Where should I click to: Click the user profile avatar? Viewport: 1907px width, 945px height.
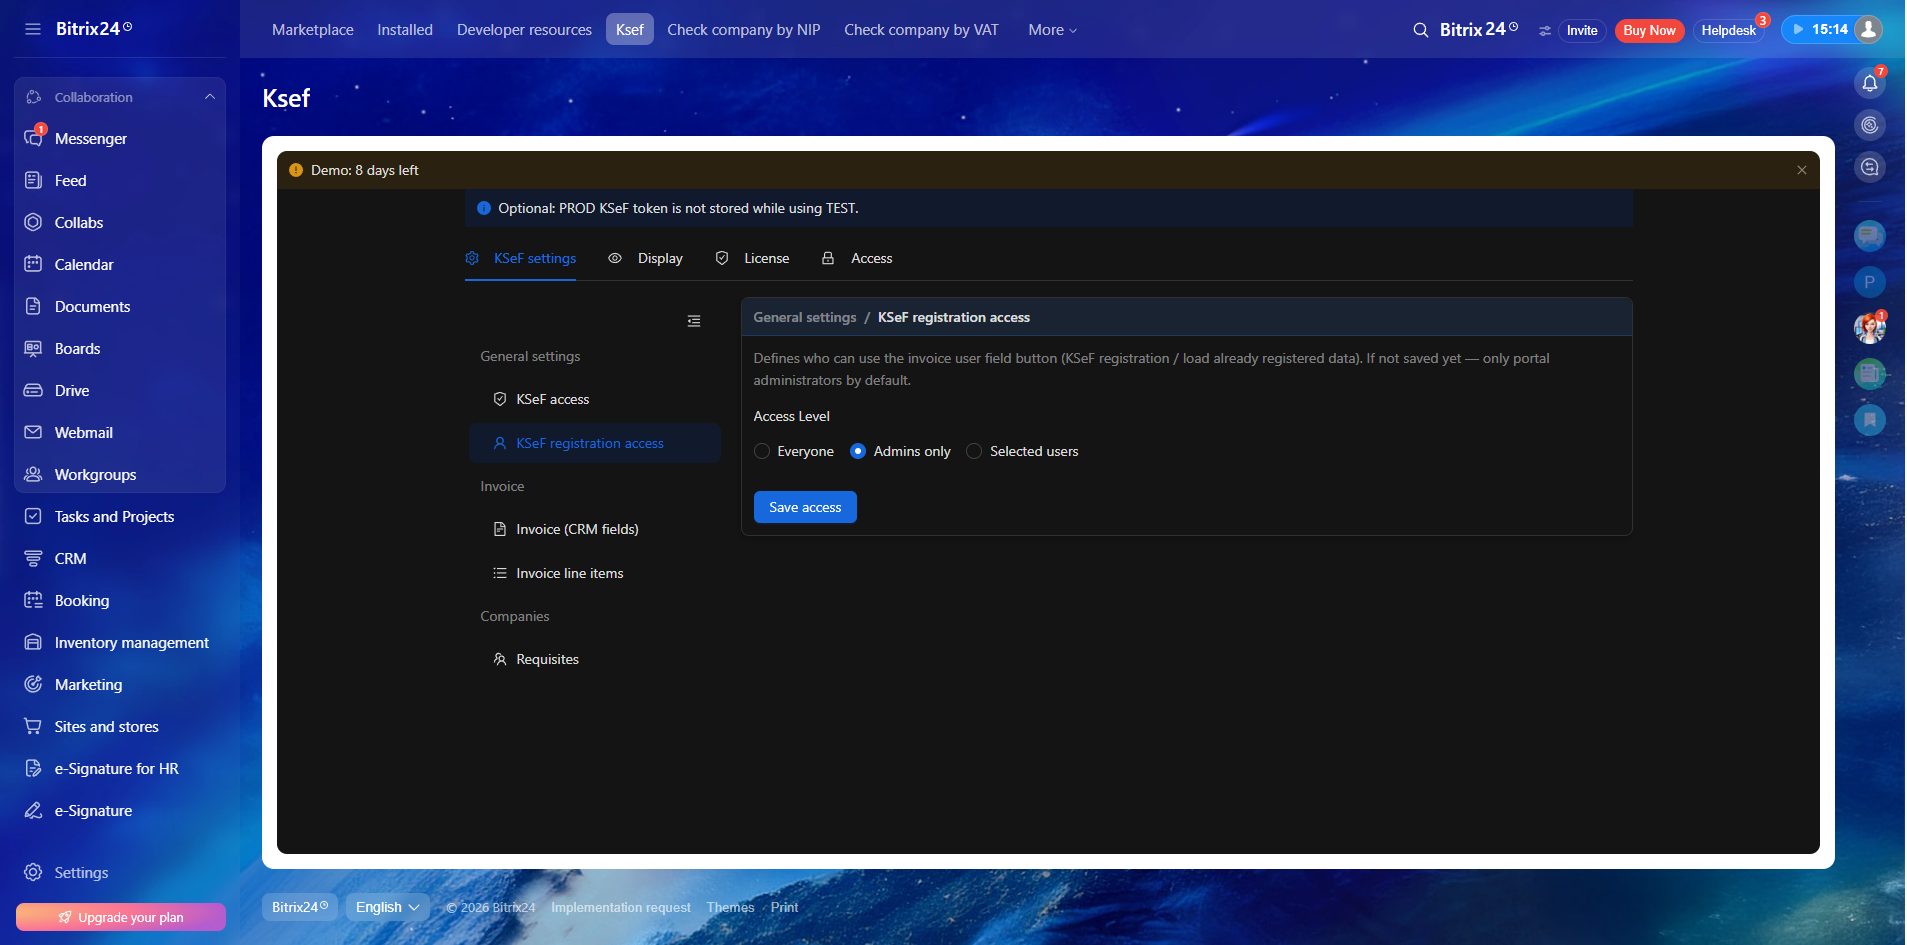[1867, 29]
